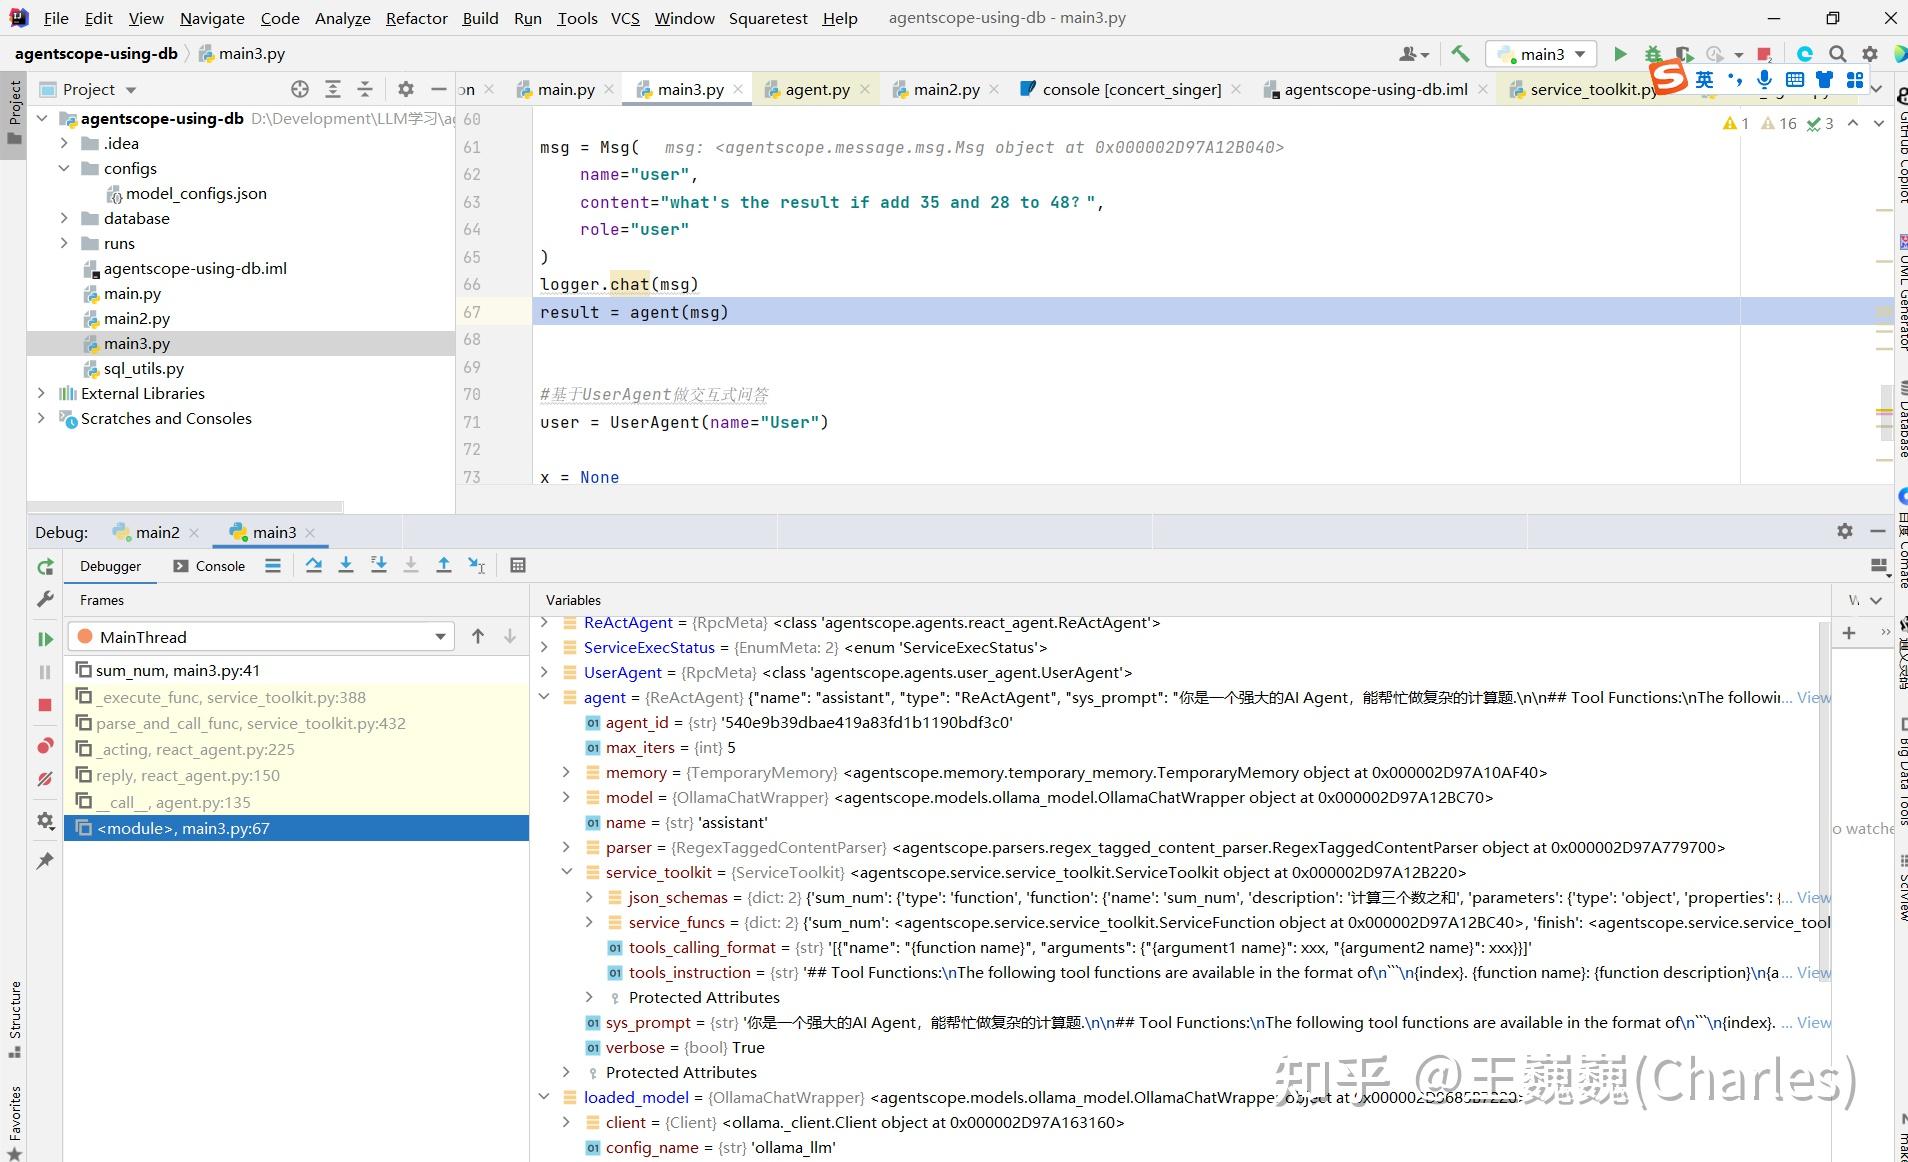The width and height of the screenshot is (1908, 1162).
Task: Click the Step Out debugger icon
Action: (444, 565)
